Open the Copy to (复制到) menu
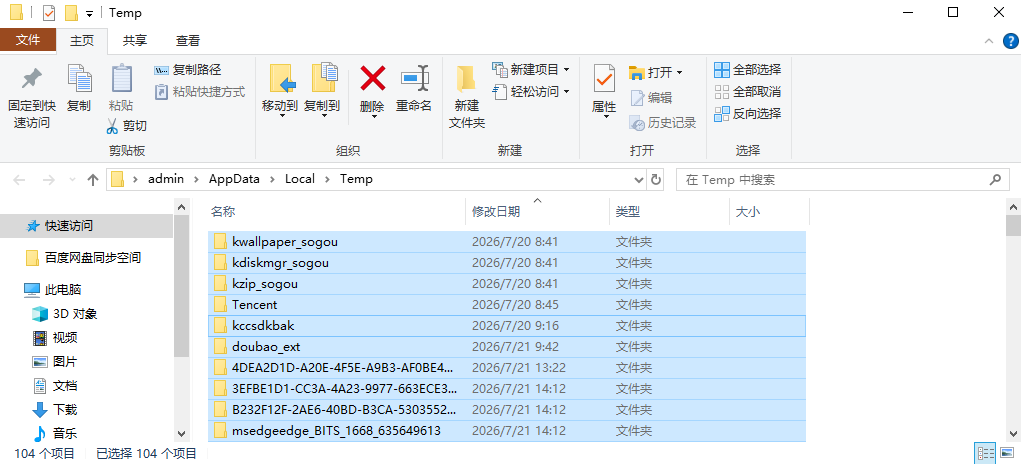This screenshot has height=464, width=1021. [322, 91]
